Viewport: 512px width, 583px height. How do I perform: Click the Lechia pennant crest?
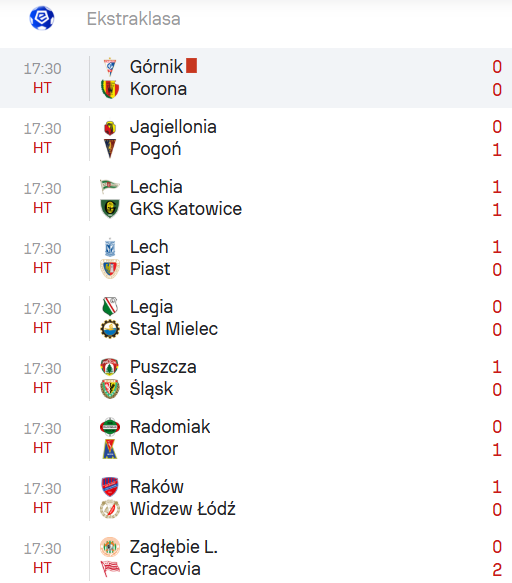tap(110, 186)
